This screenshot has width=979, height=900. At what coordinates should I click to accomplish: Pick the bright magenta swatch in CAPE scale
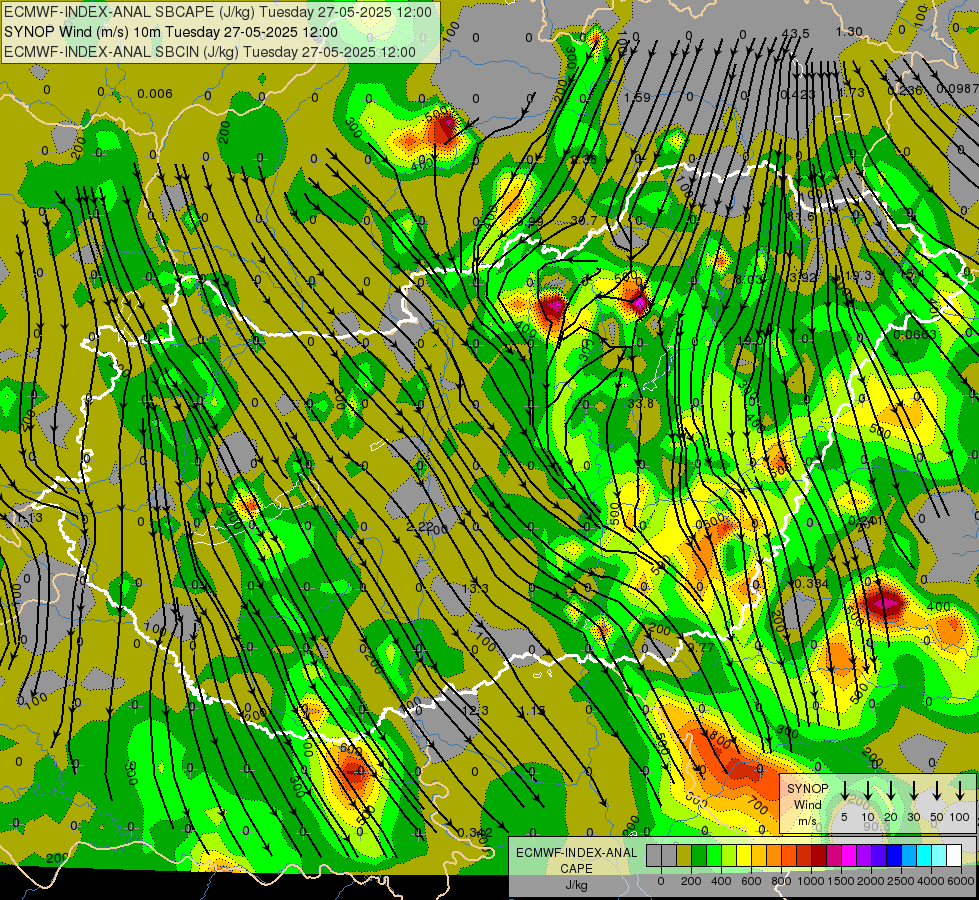tap(849, 855)
